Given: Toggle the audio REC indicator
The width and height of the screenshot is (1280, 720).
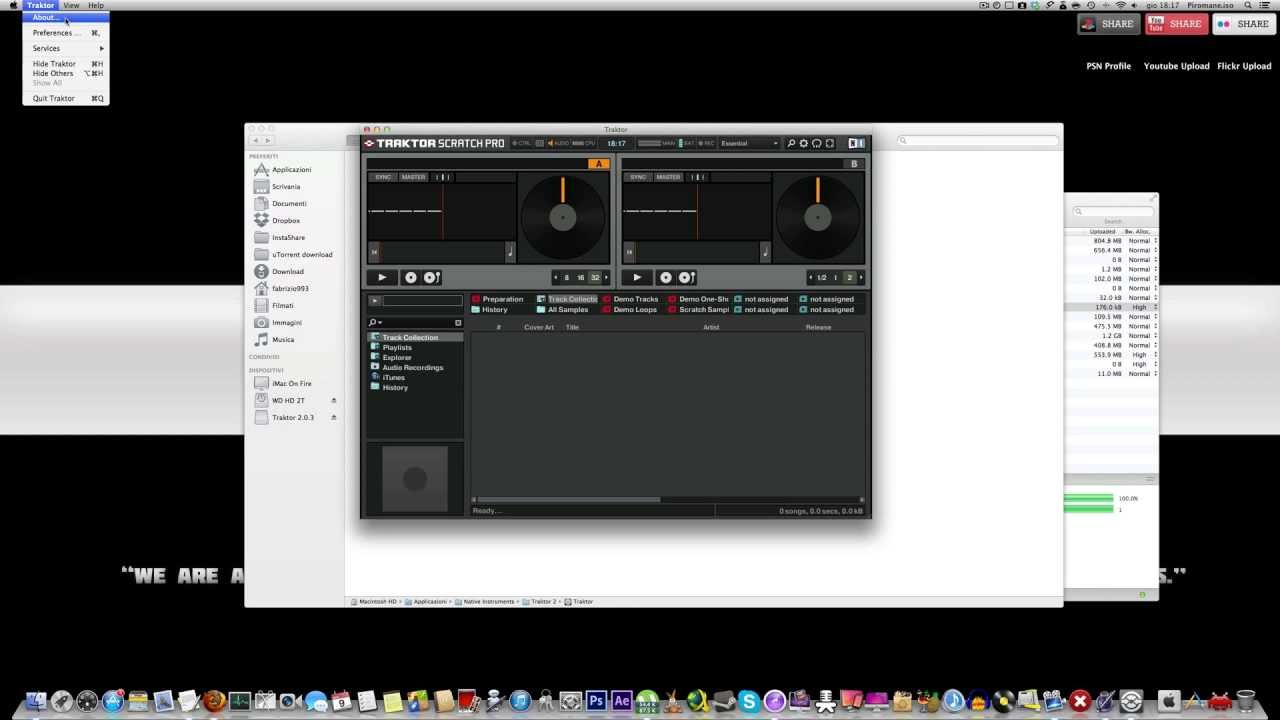Looking at the screenshot, I should (x=707, y=143).
